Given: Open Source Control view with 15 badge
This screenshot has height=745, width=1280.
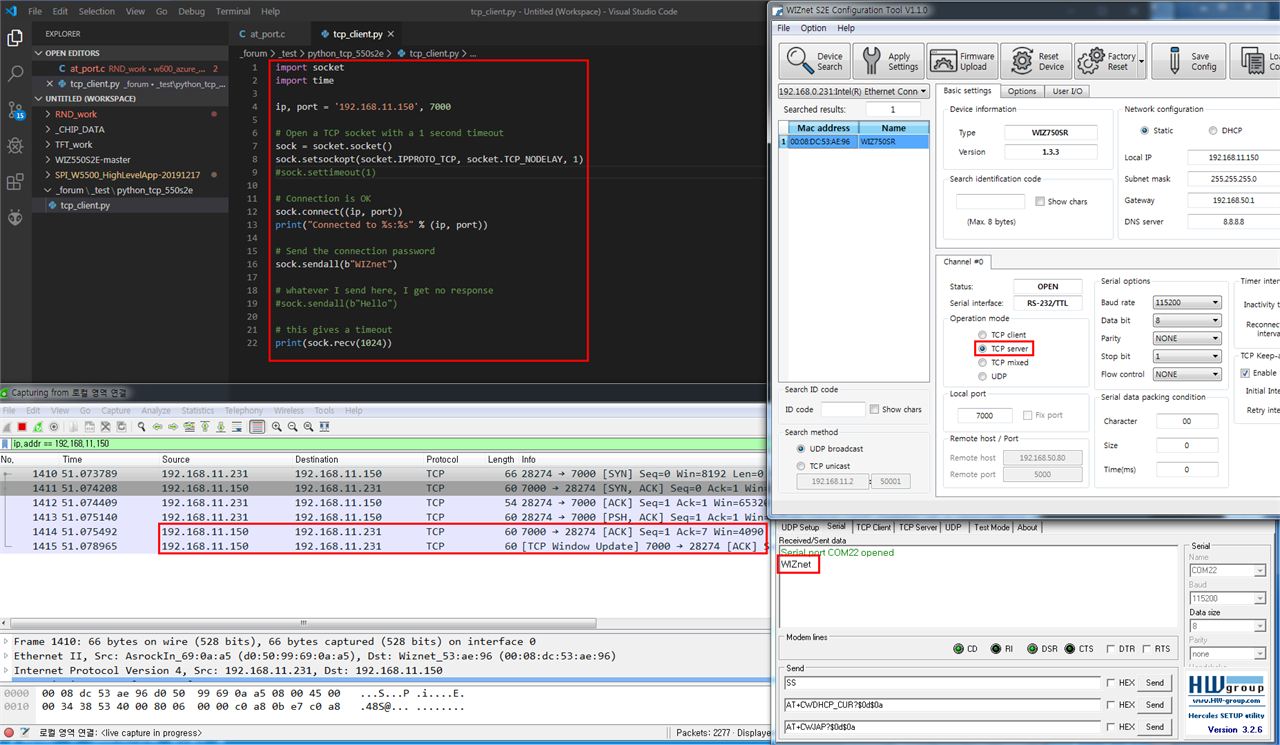Looking at the screenshot, I should click(x=15, y=110).
